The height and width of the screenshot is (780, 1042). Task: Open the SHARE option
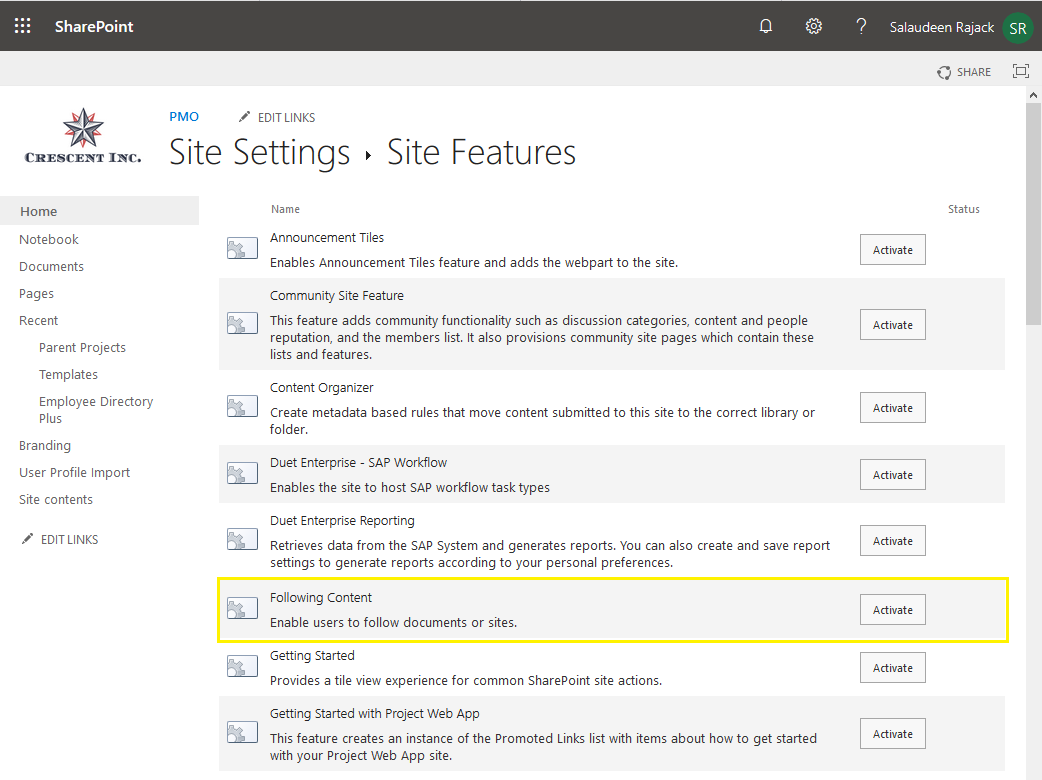[964, 71]
